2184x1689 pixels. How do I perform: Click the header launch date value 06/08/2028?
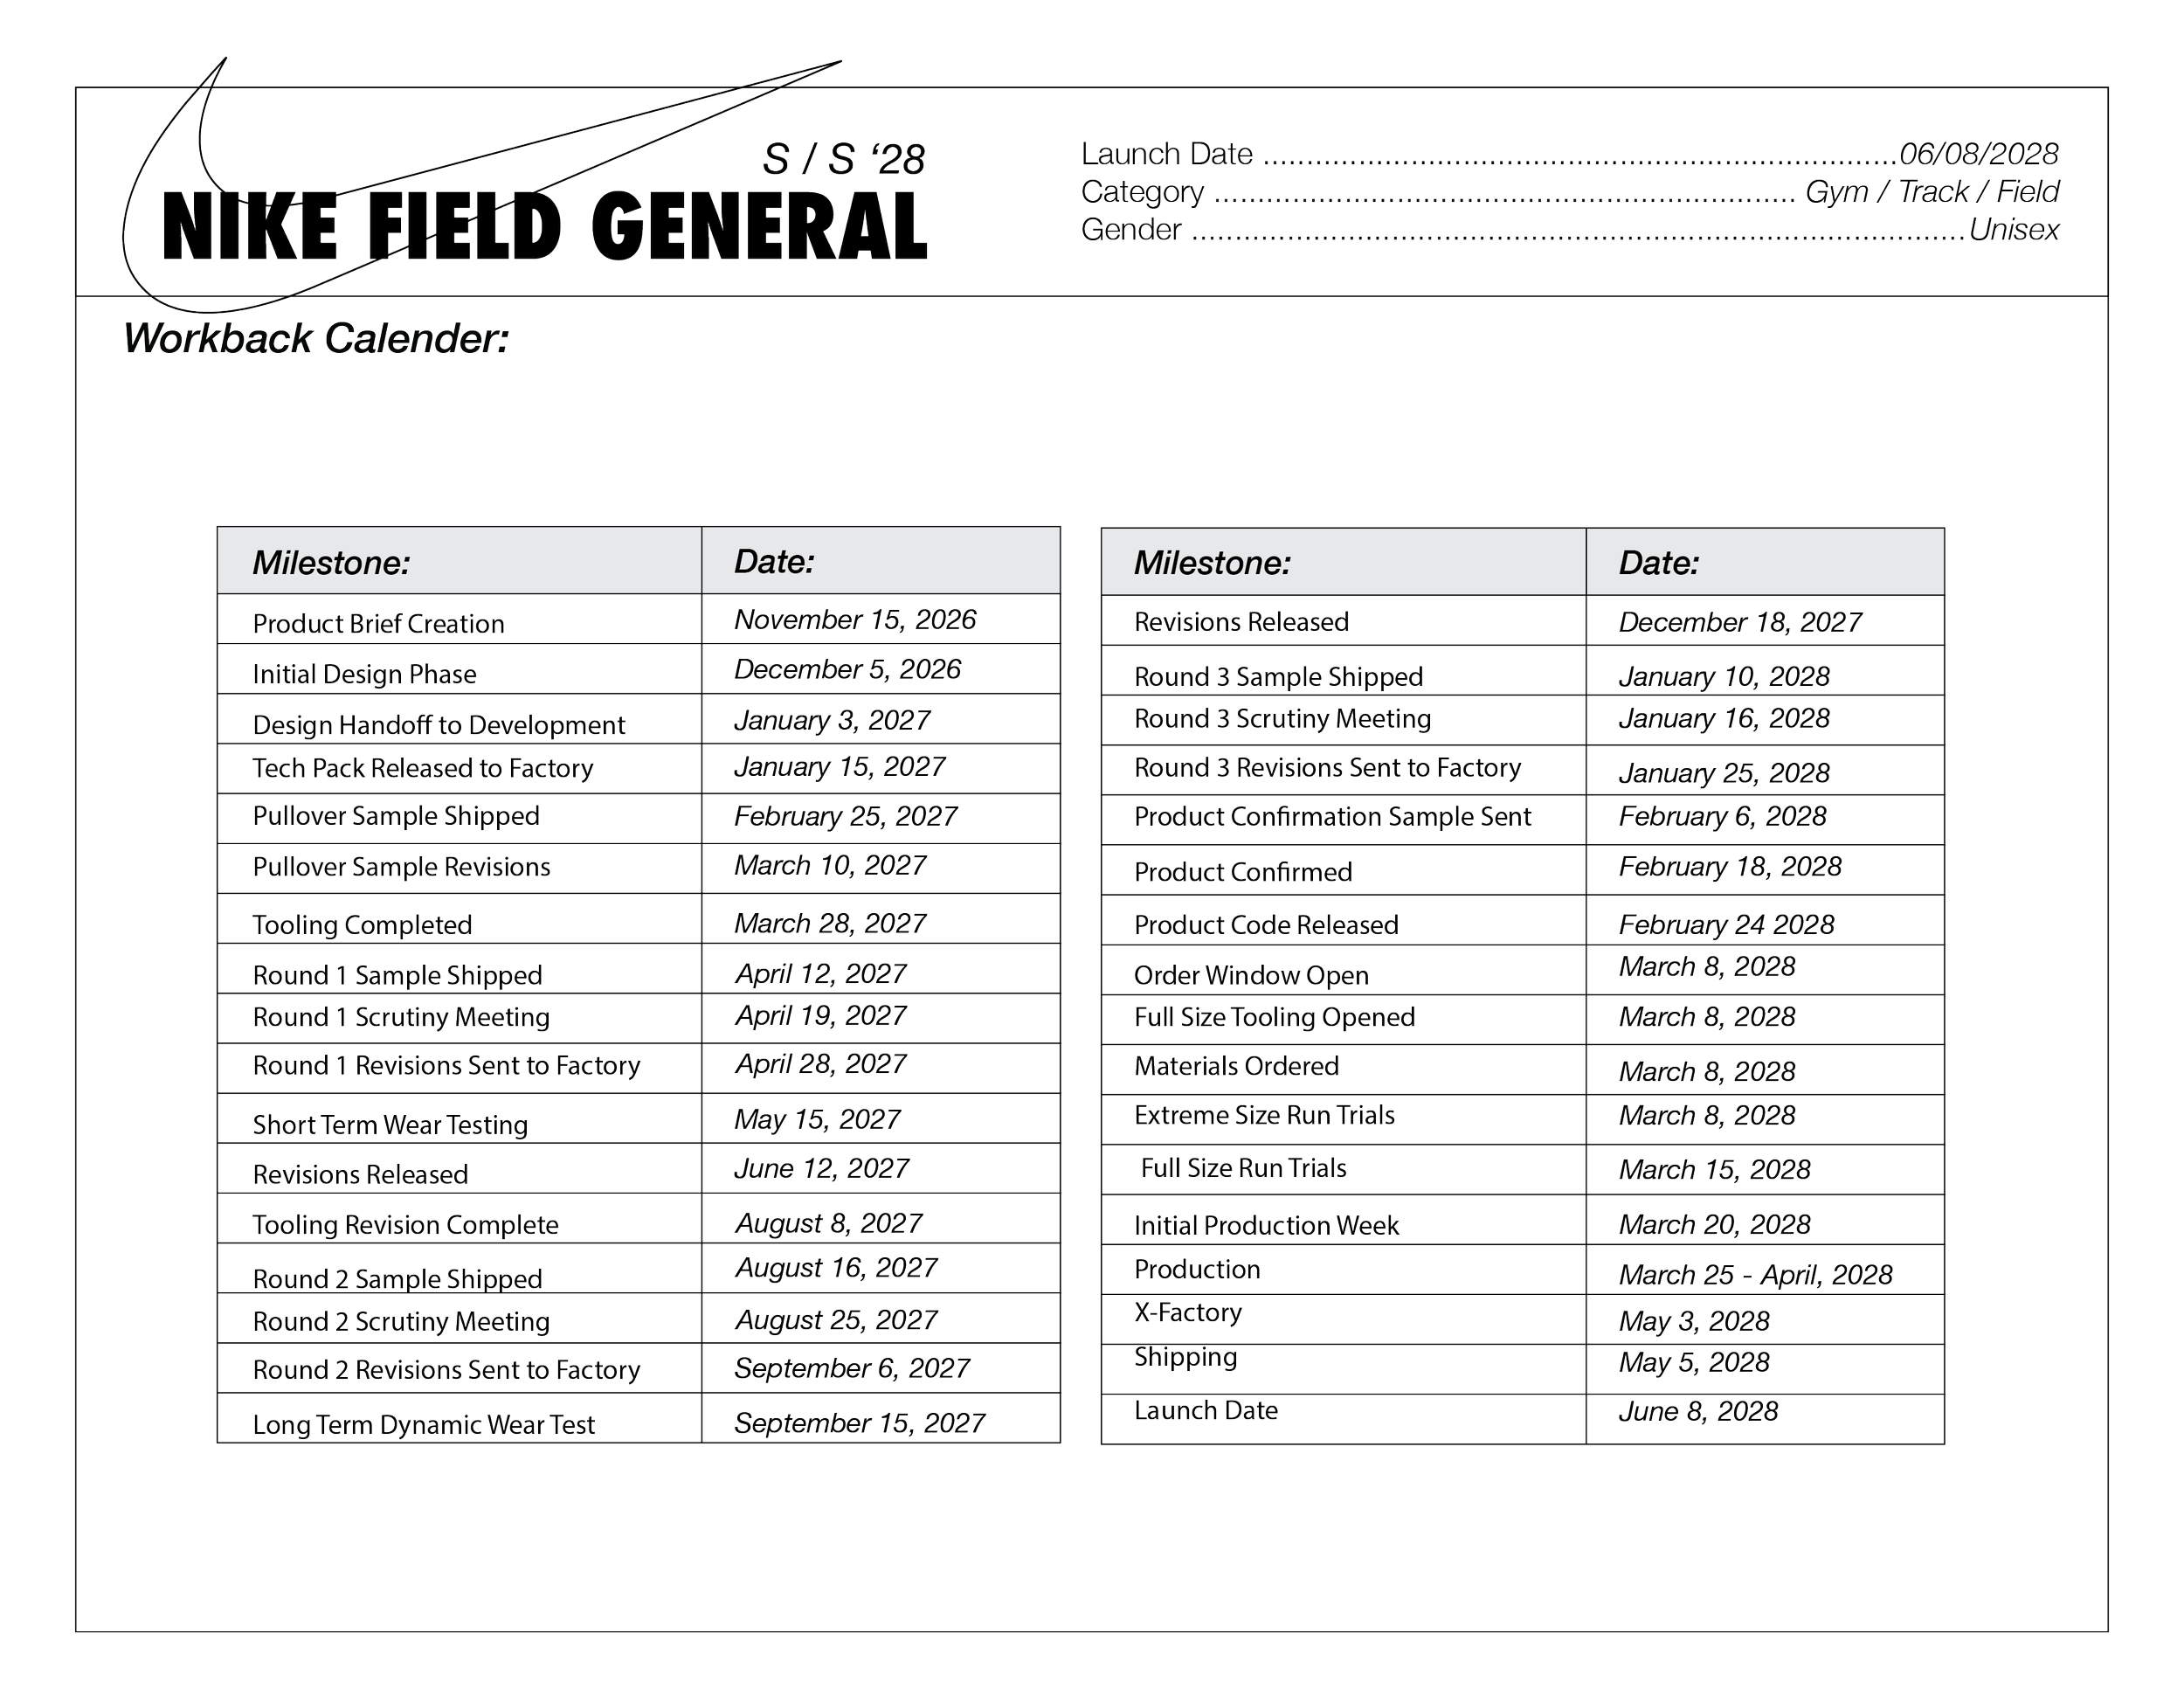coord(1978,154)
